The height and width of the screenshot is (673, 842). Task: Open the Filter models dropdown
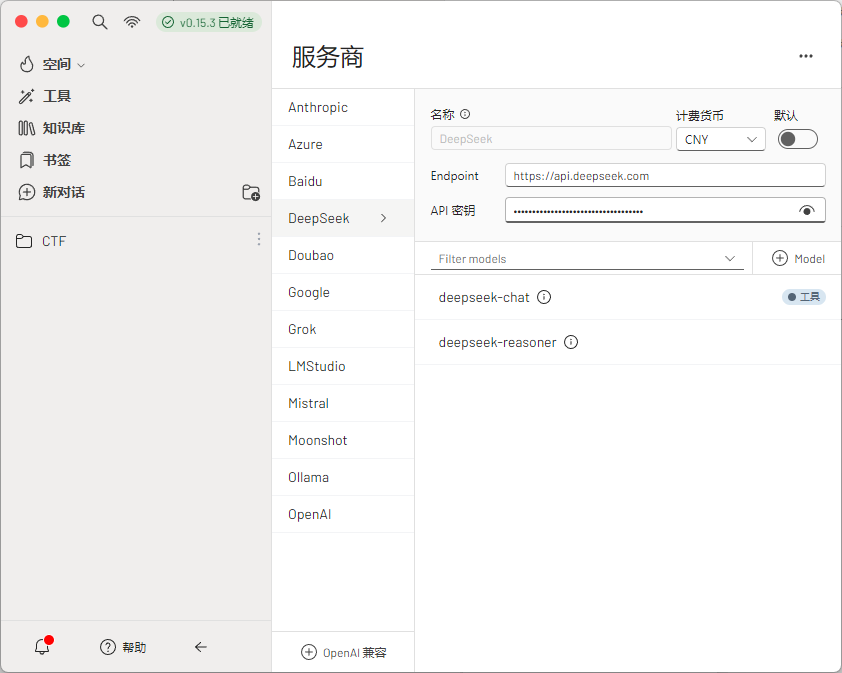click(587, 258)
